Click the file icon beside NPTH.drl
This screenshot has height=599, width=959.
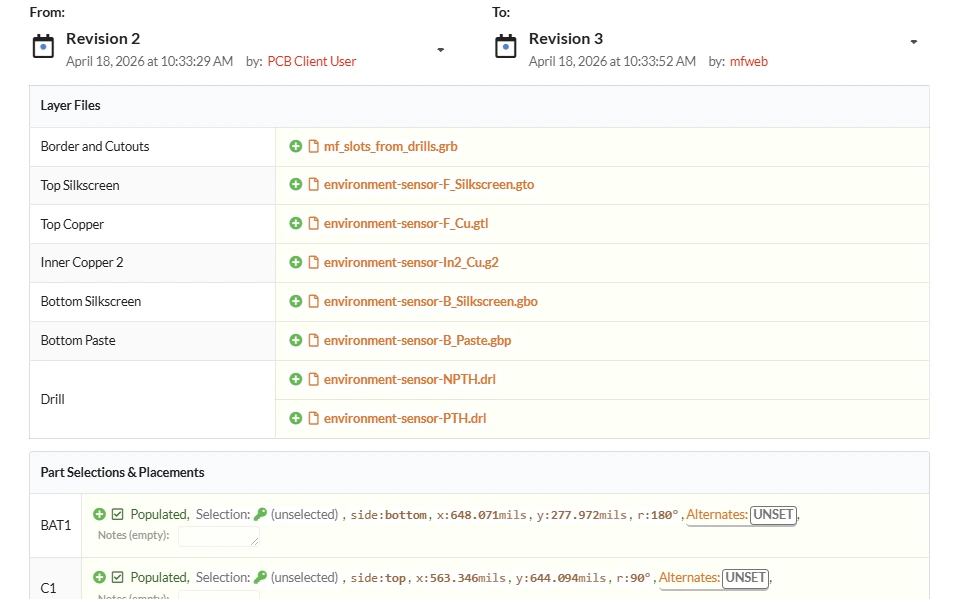click(x=313, y=379)
